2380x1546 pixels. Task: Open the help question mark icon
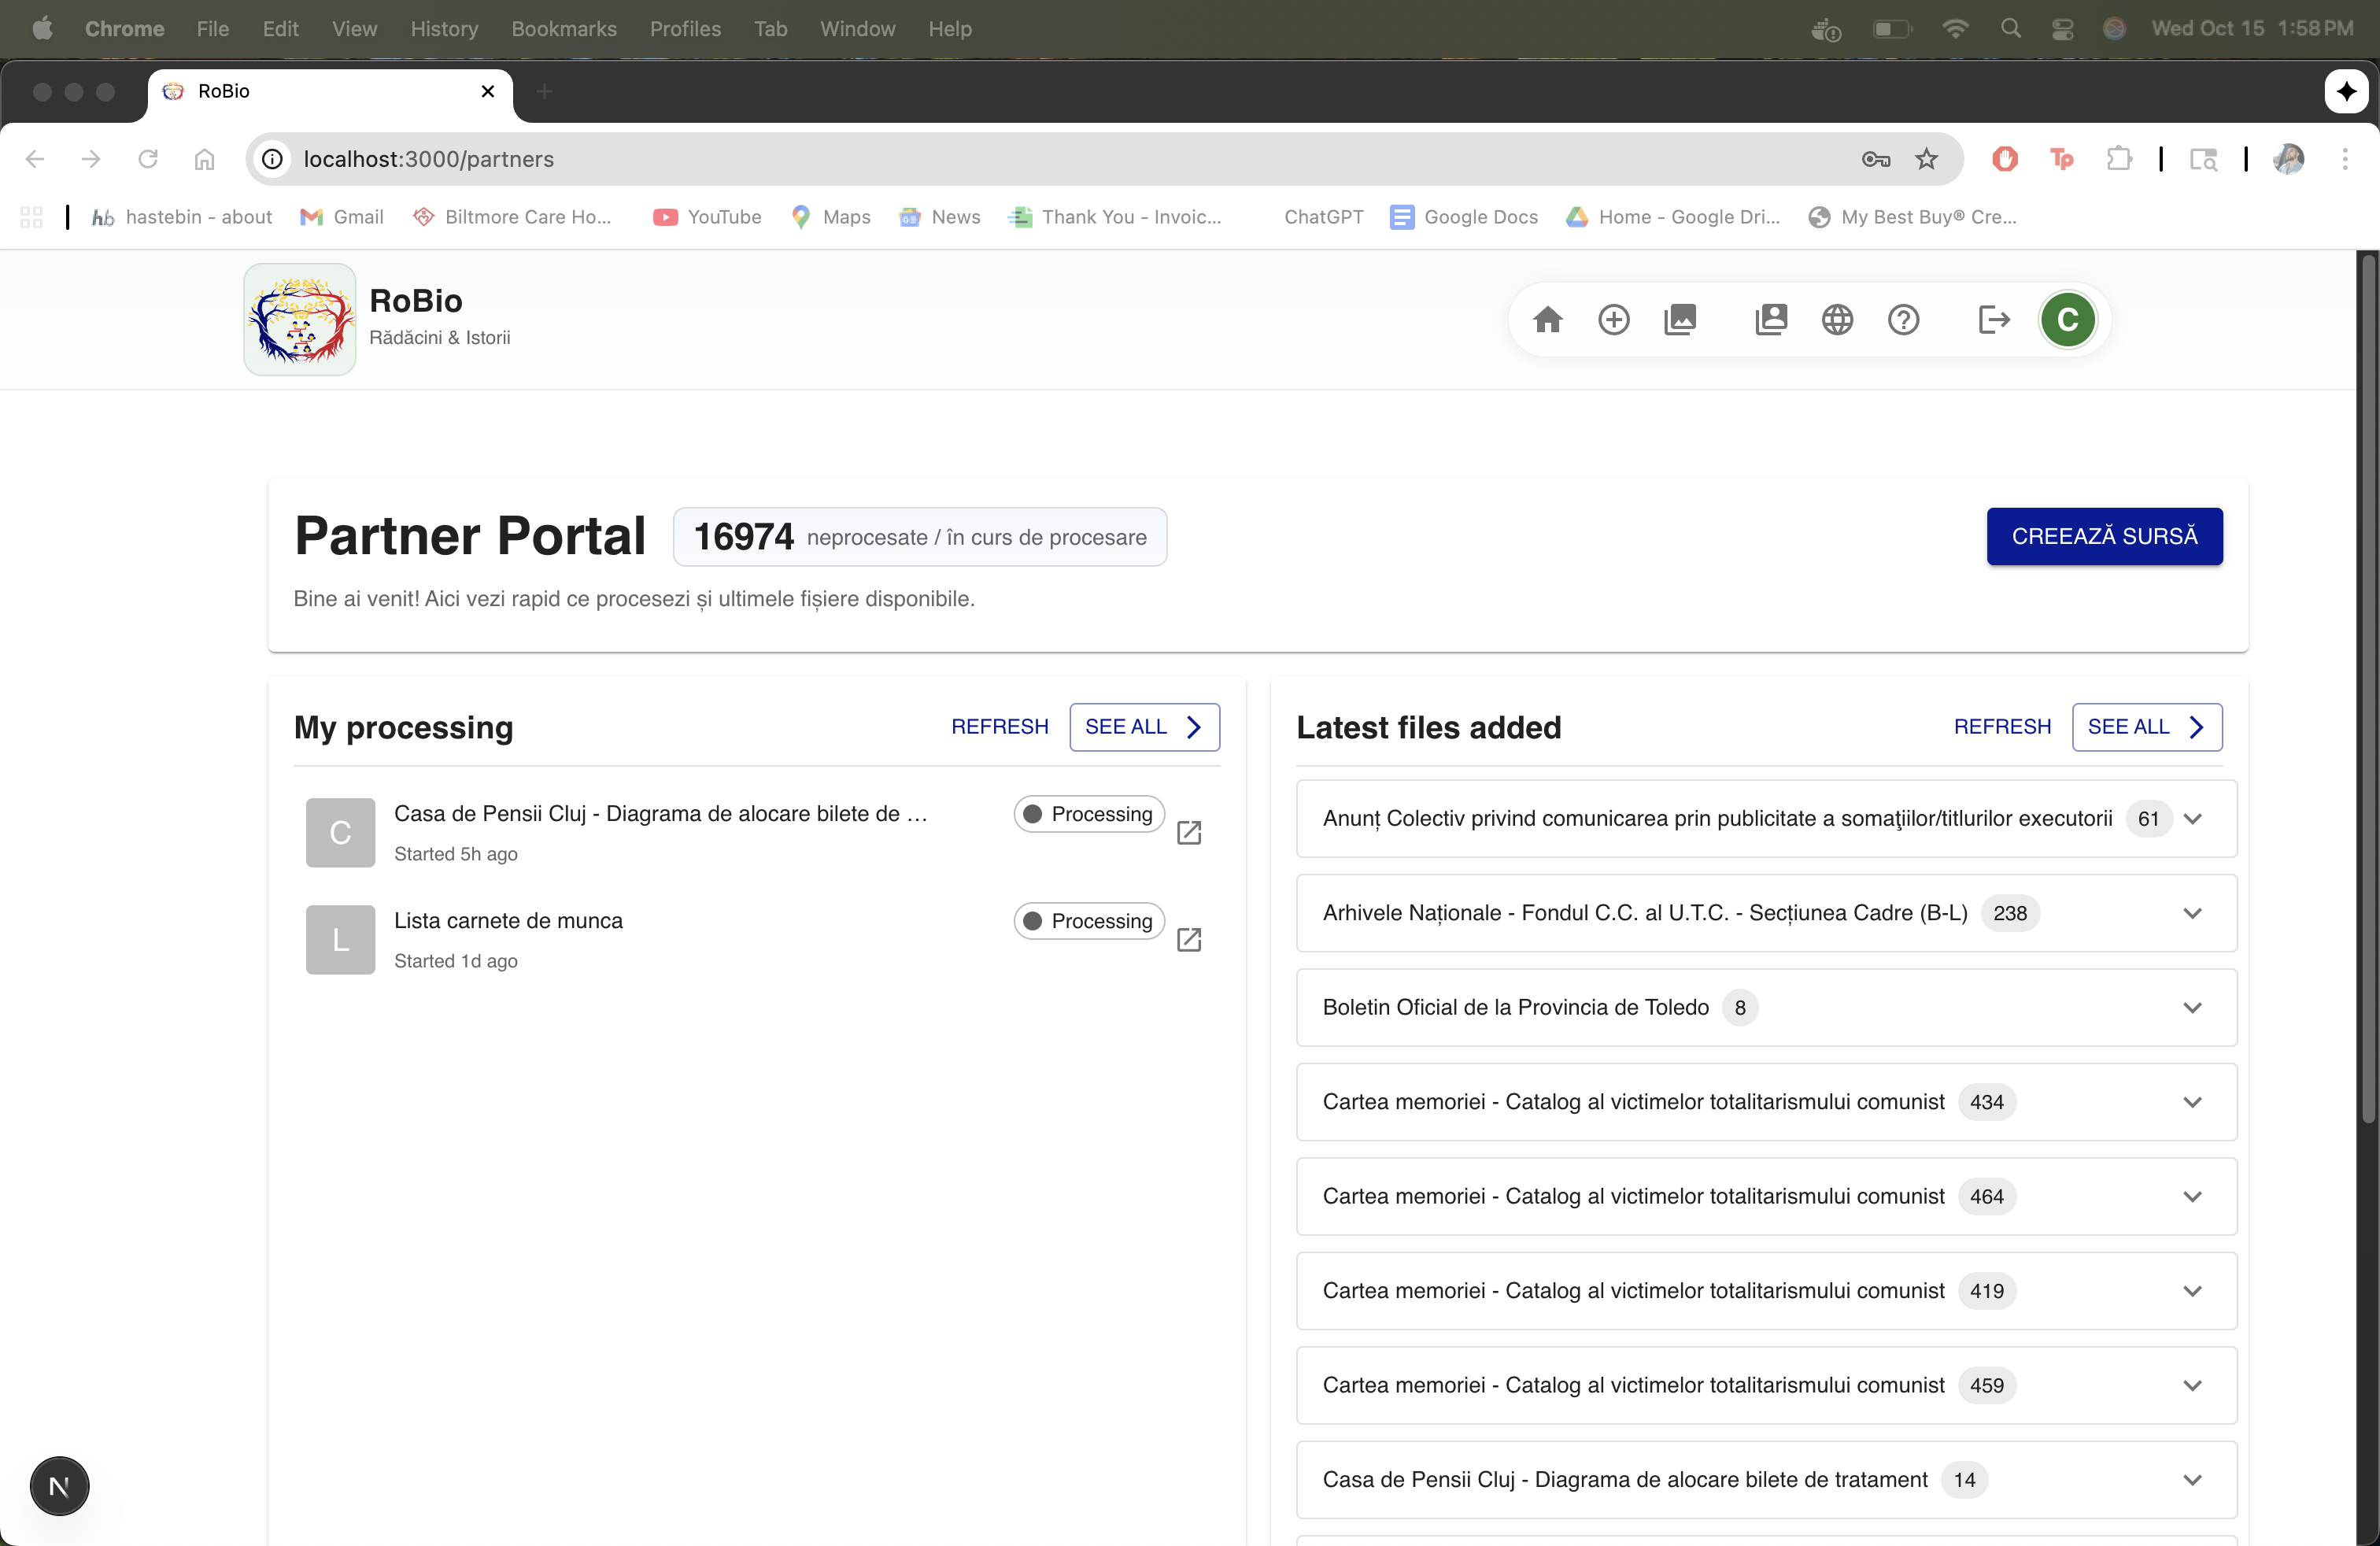1903,320
